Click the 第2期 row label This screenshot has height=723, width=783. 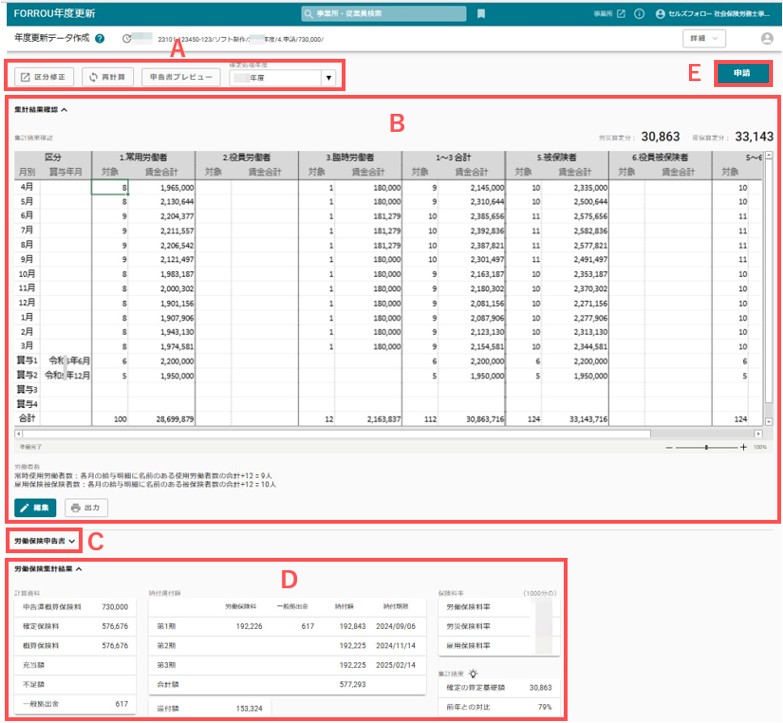[166, 646]
